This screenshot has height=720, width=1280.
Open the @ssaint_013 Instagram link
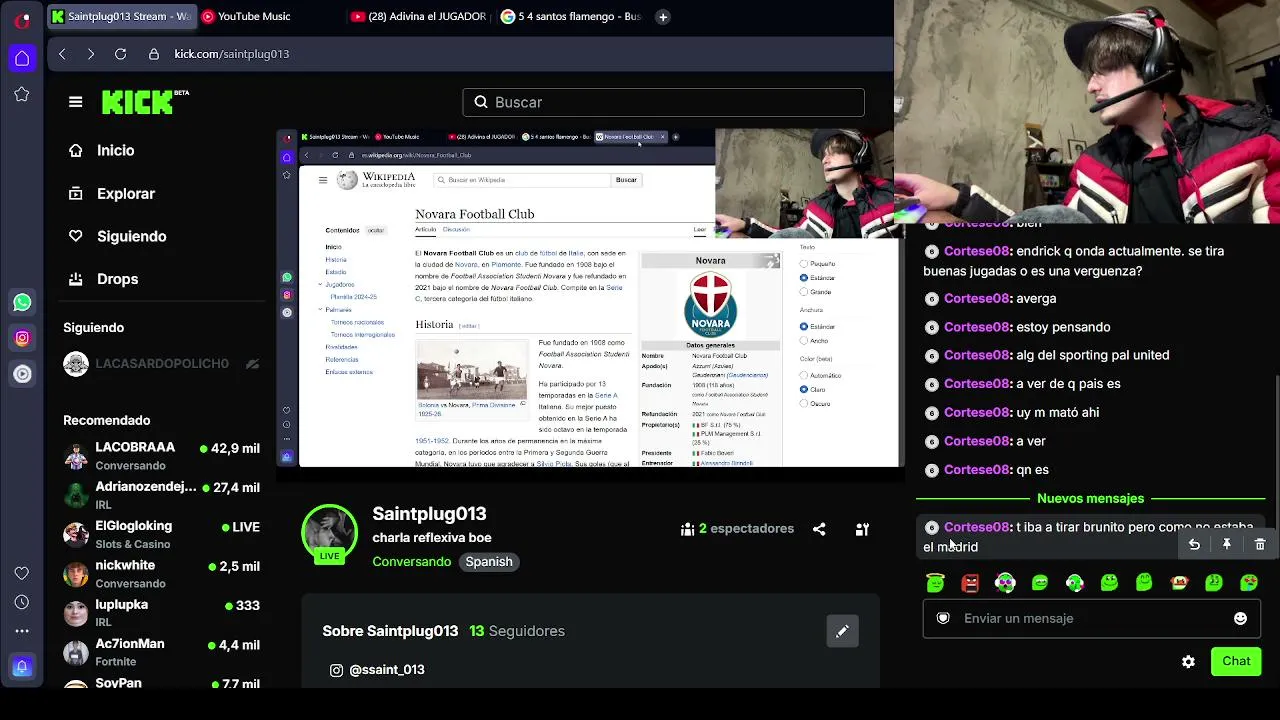[x=377, y=670]
